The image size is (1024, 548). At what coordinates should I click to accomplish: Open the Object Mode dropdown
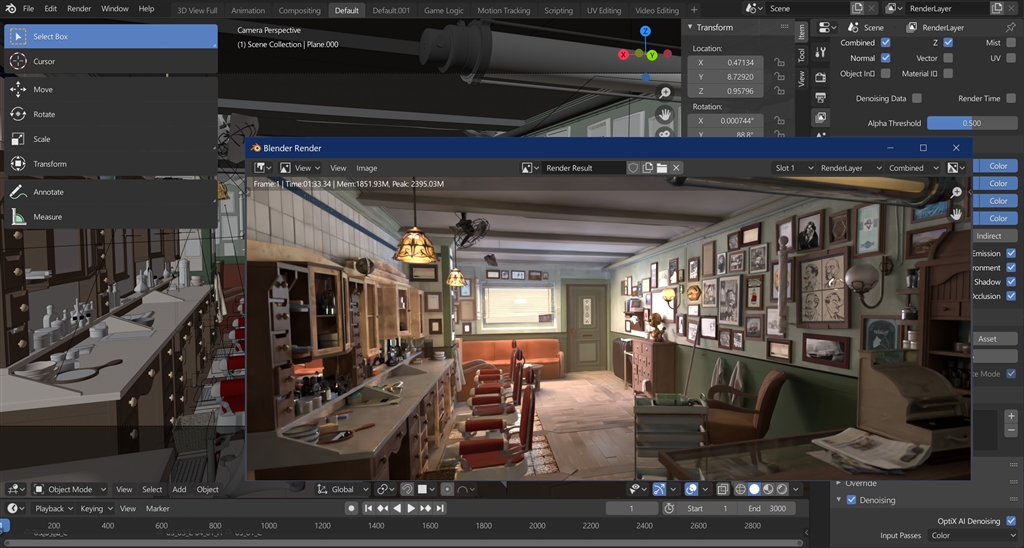point(70,489)
